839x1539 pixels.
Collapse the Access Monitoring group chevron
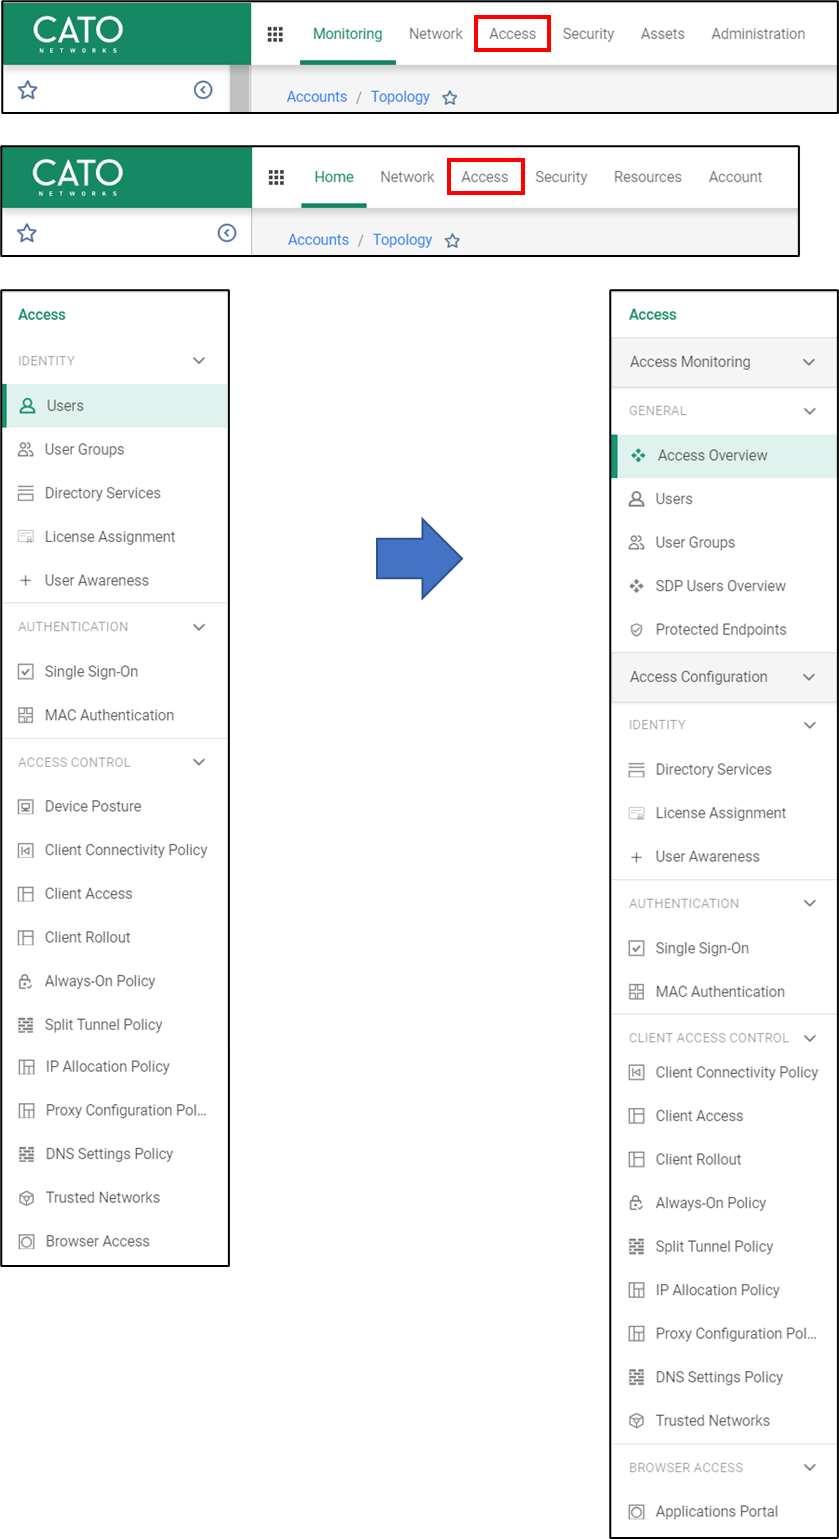[809, 363]
